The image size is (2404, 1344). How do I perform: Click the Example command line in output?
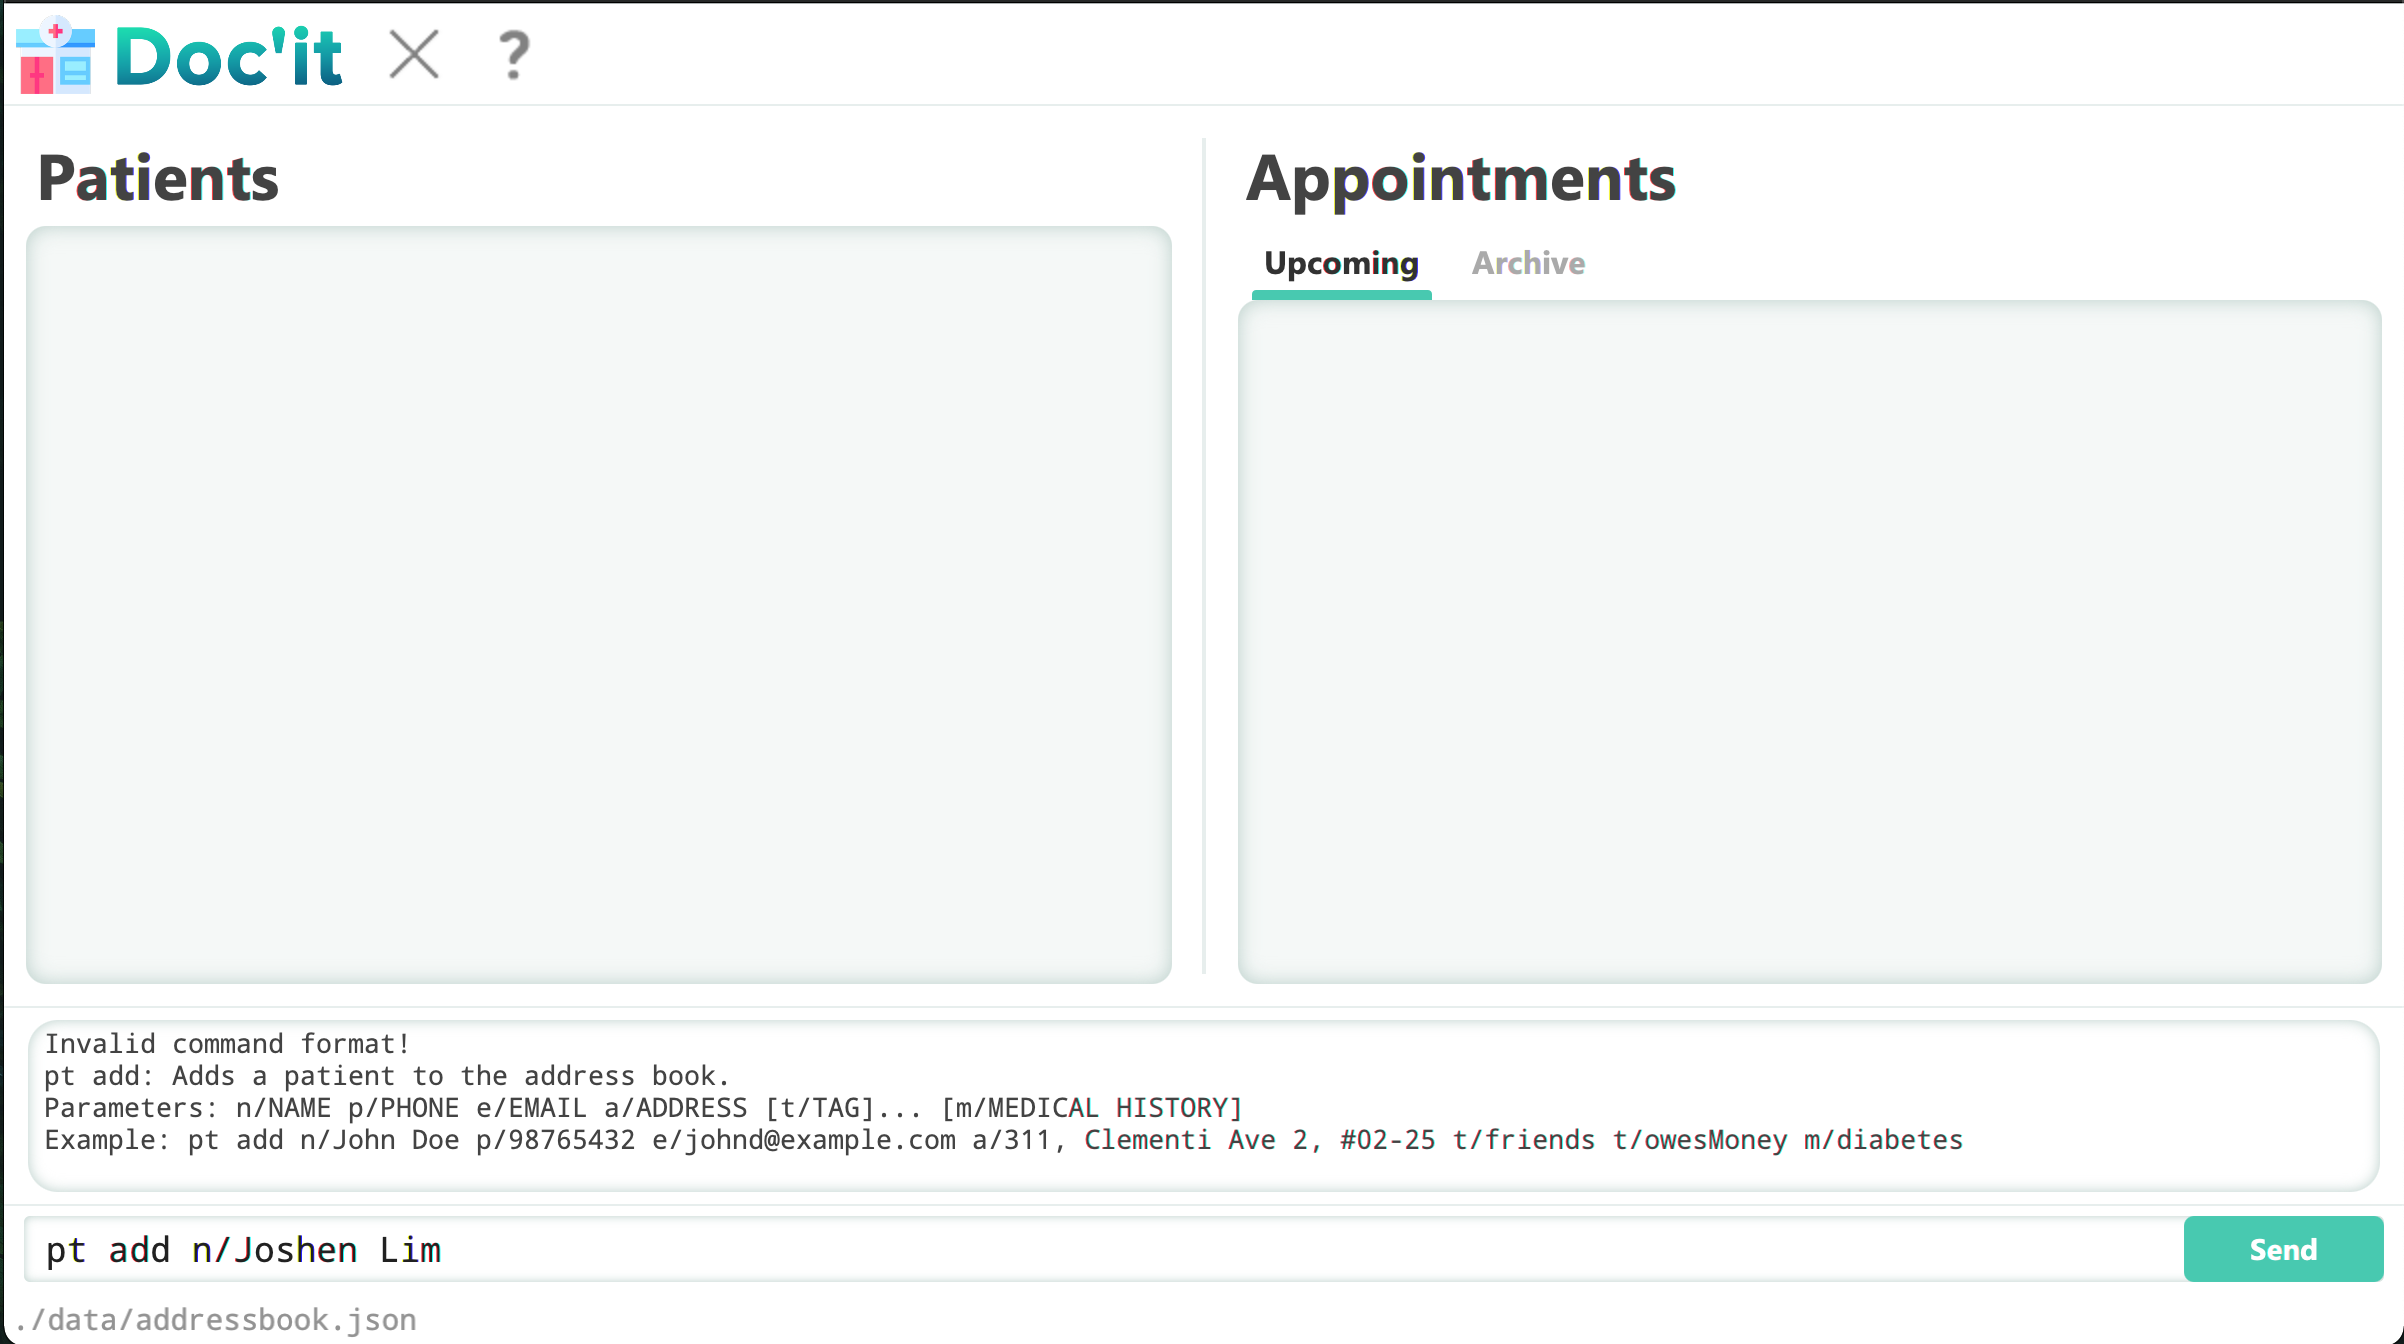click(x=1003, y=1140)
